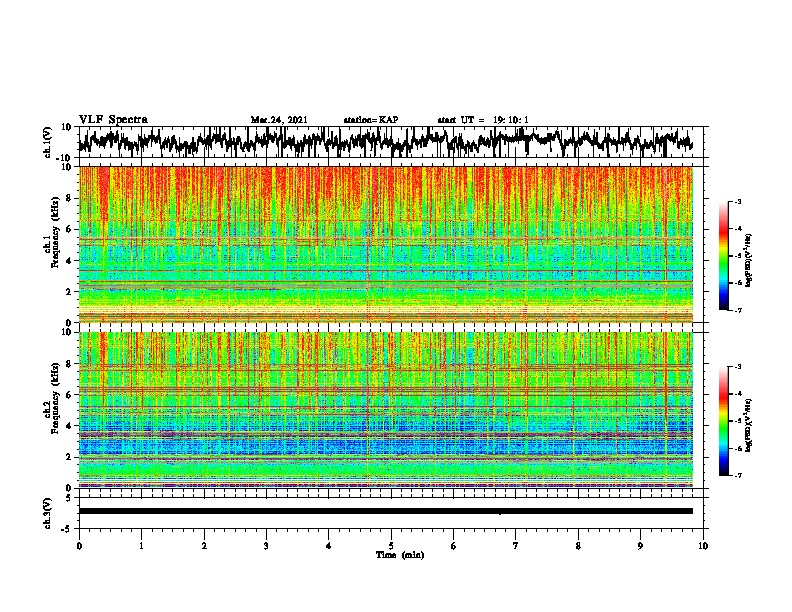
Task: Select the "start UT = 19:10: 1" text
Action: point(483,120)
